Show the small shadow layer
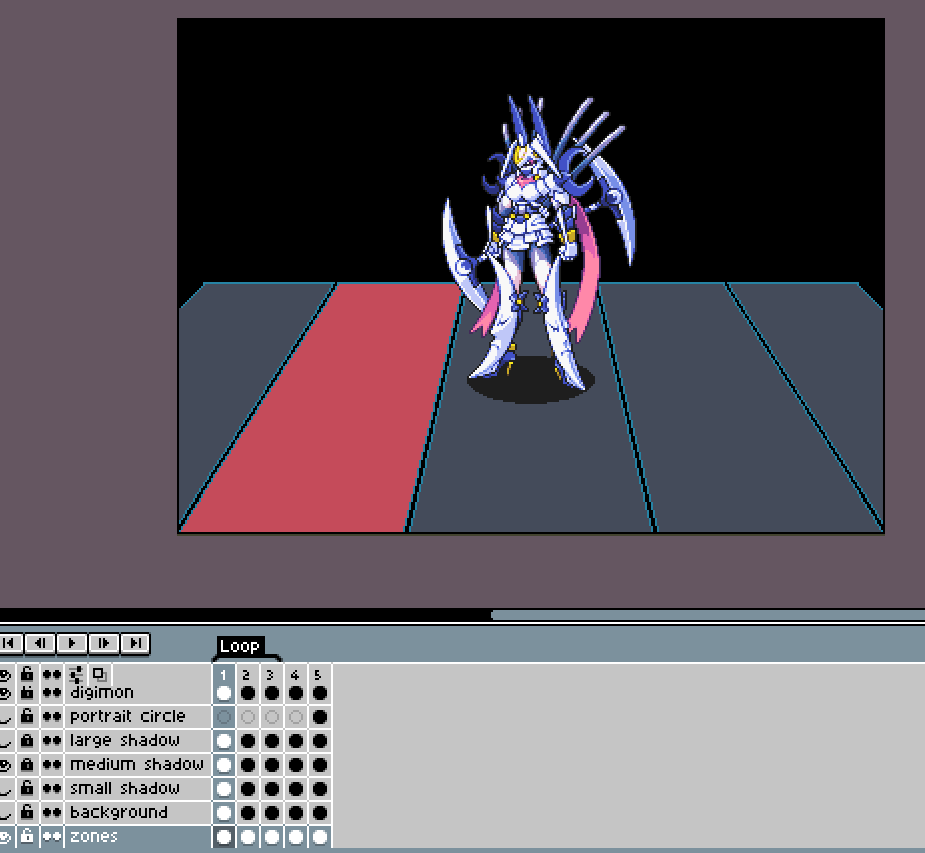925x853 pixels. coord(5,789)
